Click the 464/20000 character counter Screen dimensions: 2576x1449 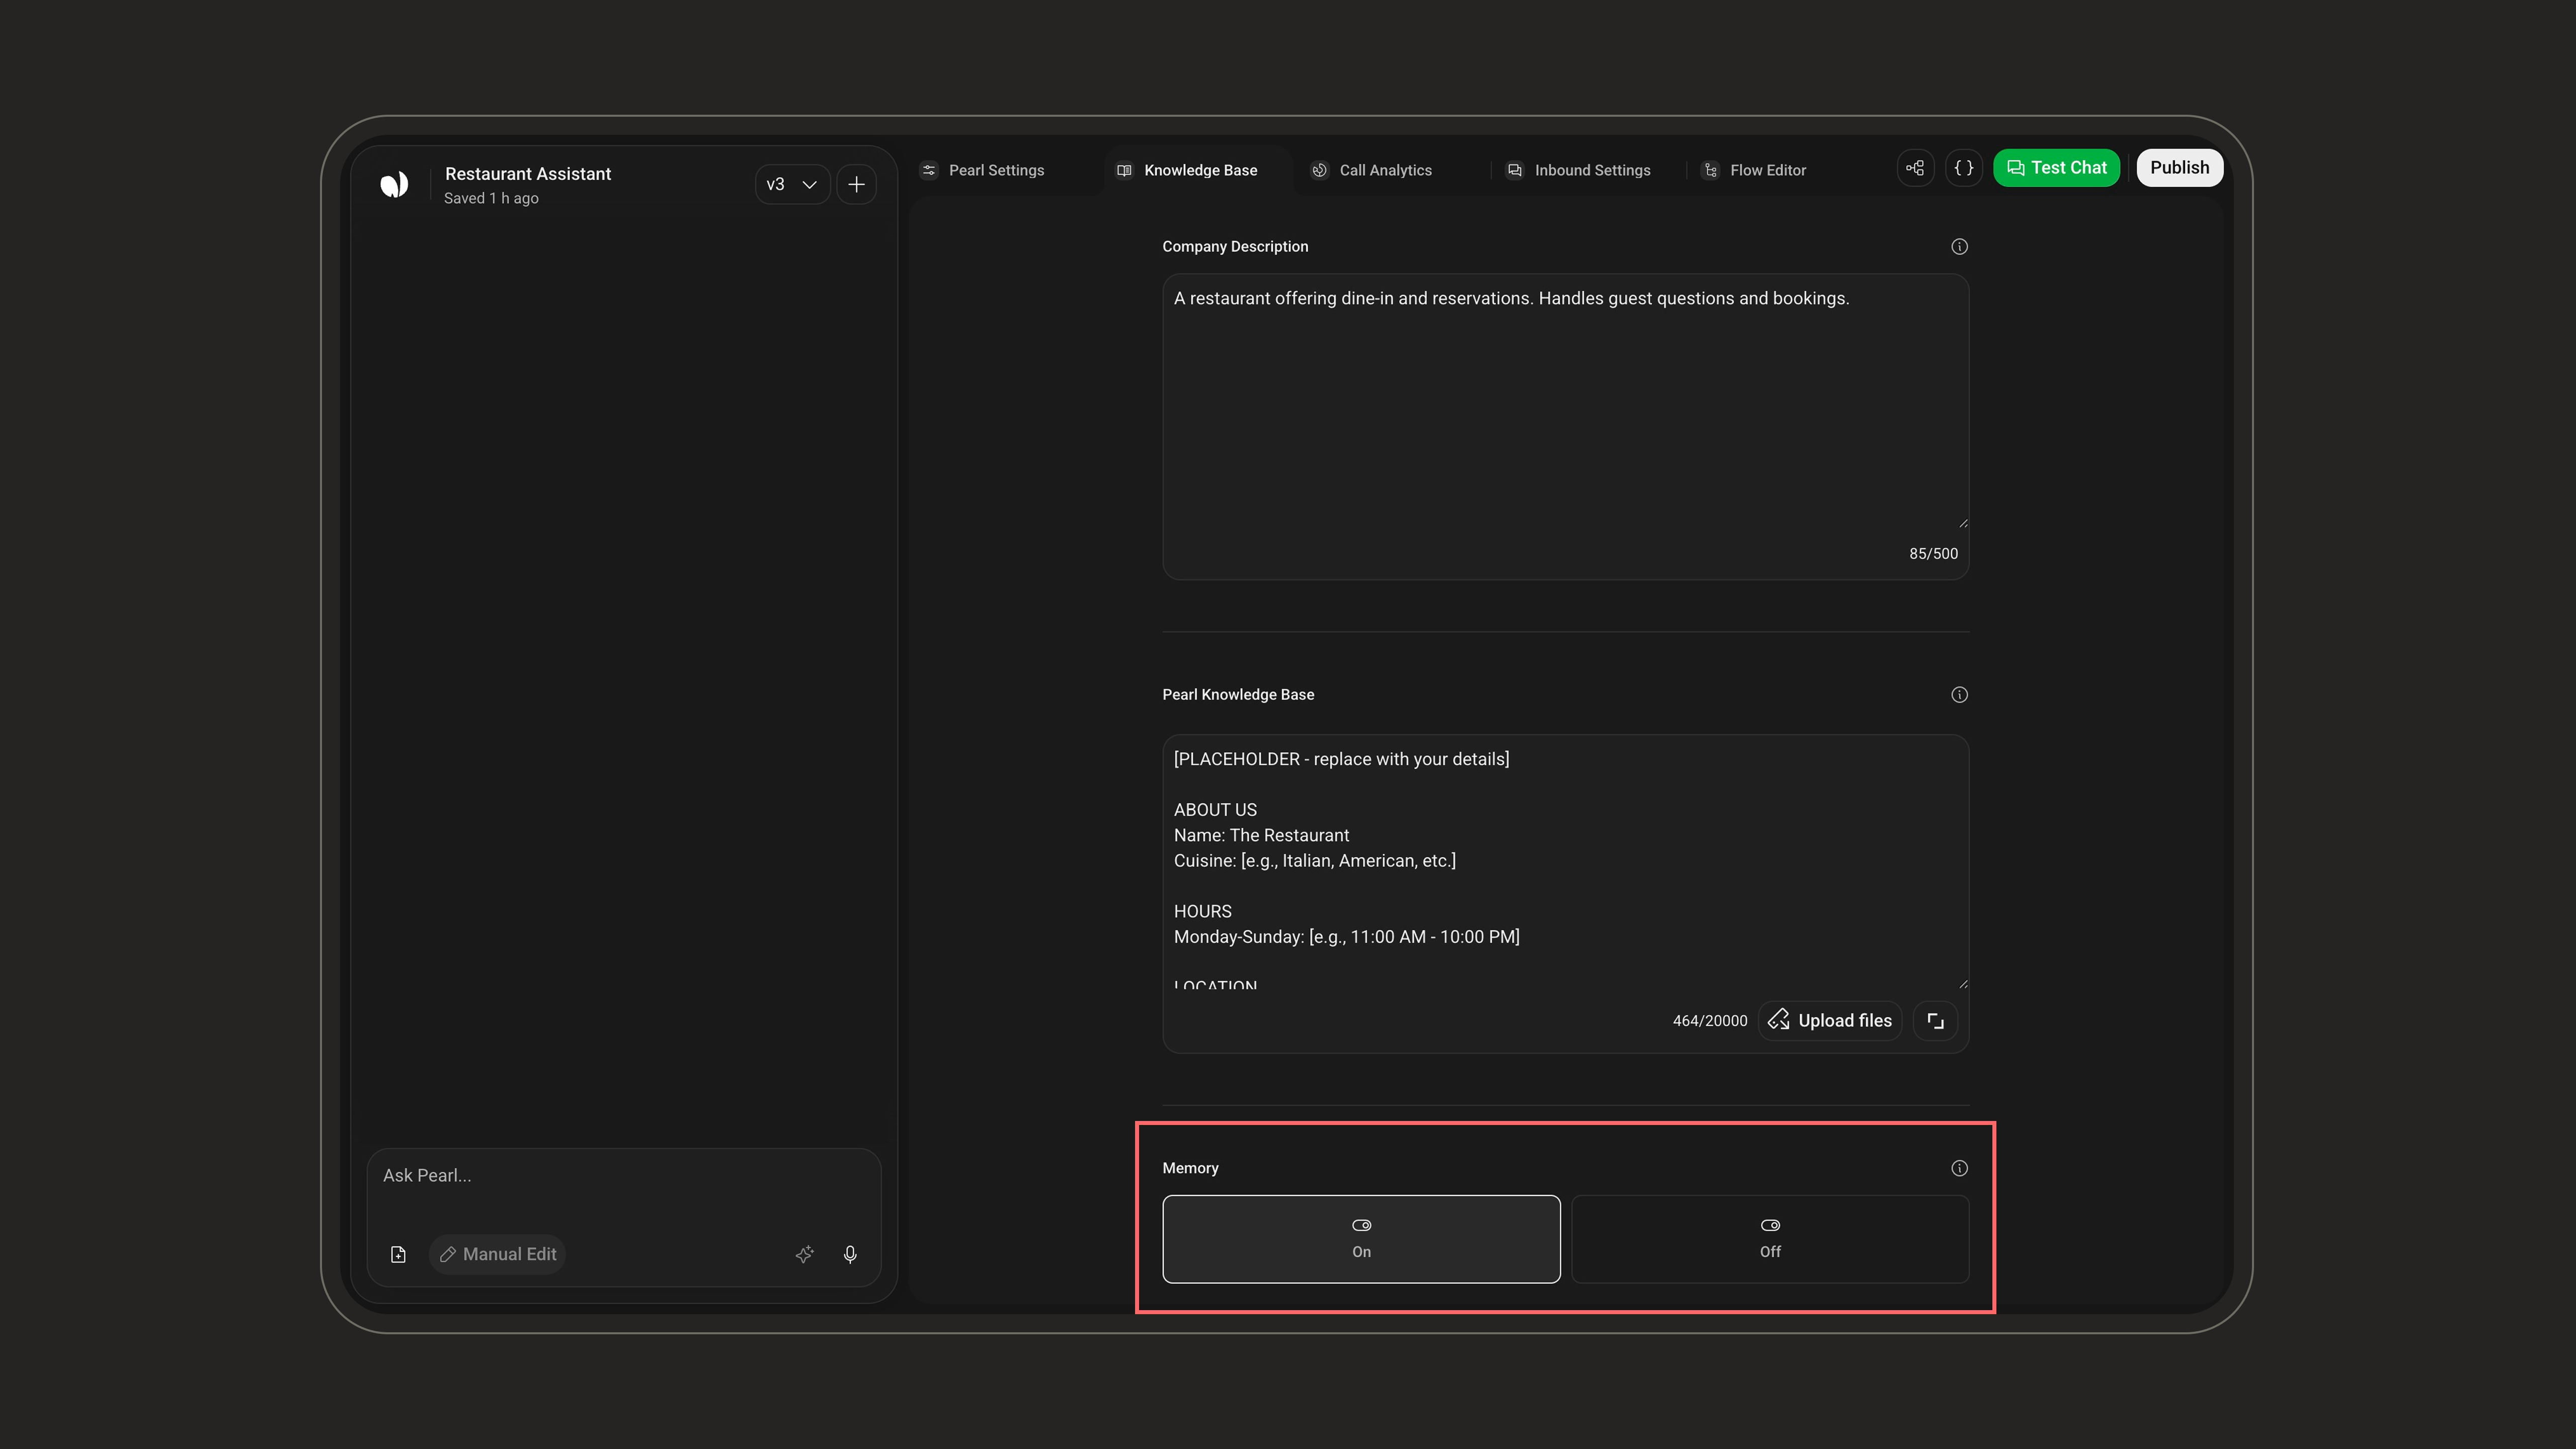click(x=1710, y=1021)
